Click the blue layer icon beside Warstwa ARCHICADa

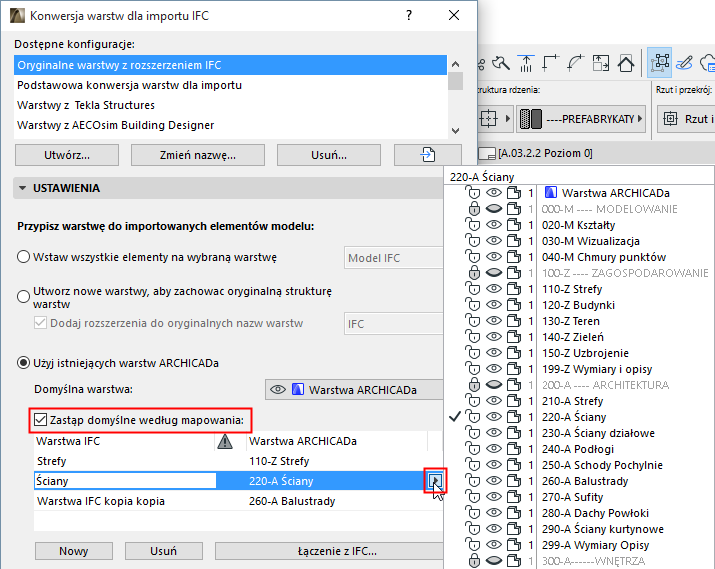pos(550,193)
